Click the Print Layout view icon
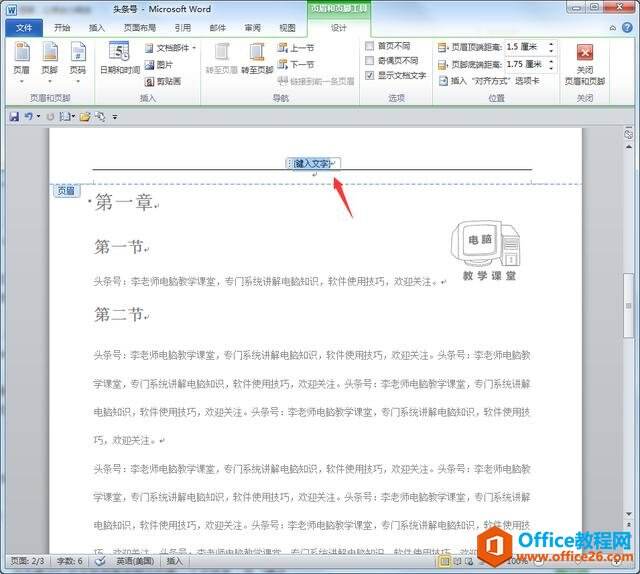640x574 pixels. [444, 562]
